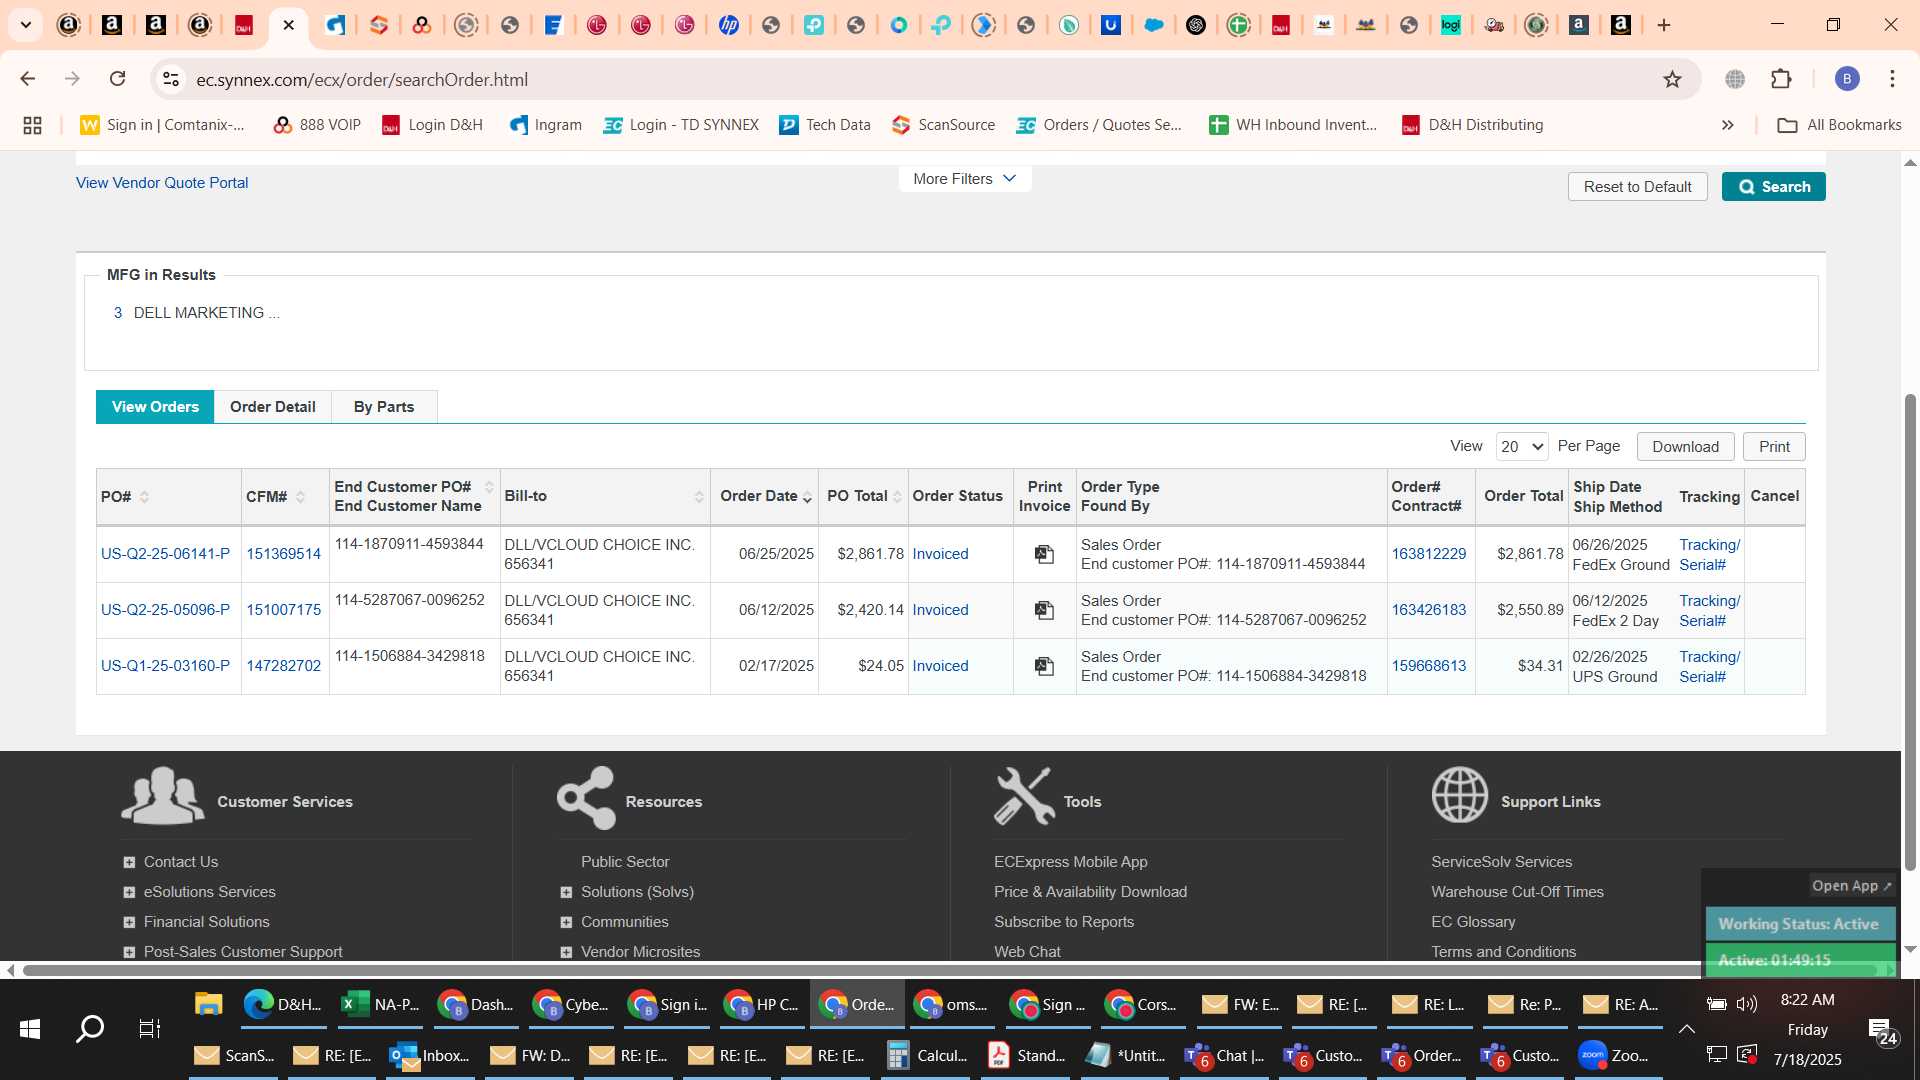Reload the page

coord(118,79)
